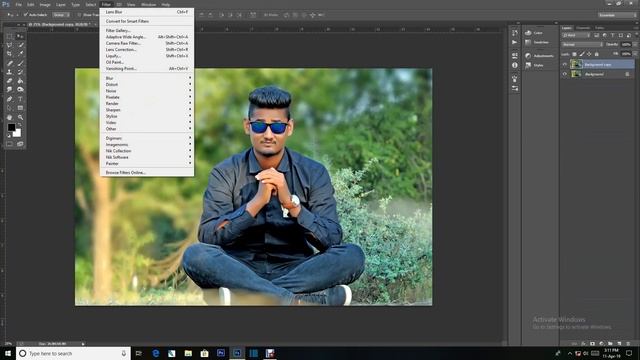Open the Info panel icon
Screen dimensions: 640x360
tap(515, 65)
